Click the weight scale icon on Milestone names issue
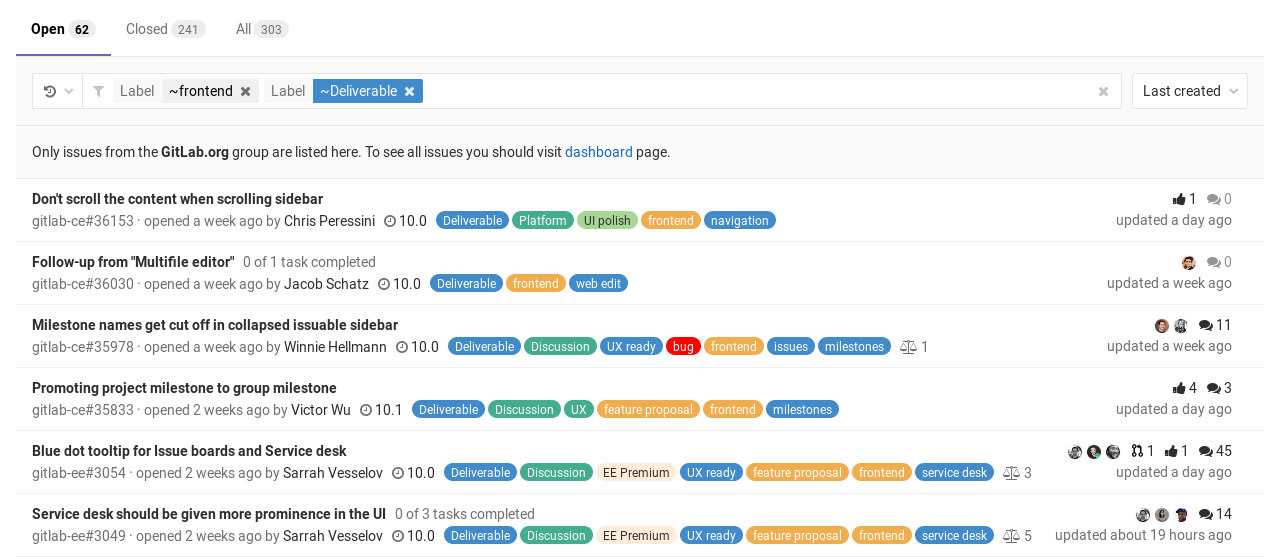The width and height of the screenshot is (1280, 557). 908,347
